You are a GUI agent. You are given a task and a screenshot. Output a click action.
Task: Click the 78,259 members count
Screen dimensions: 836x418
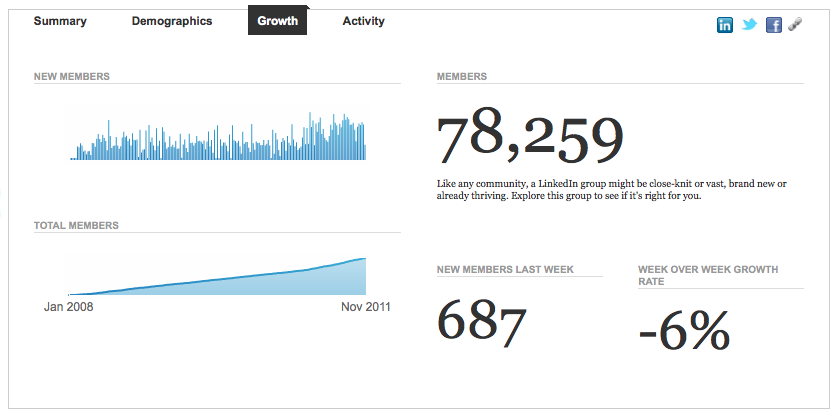point(530,138)
